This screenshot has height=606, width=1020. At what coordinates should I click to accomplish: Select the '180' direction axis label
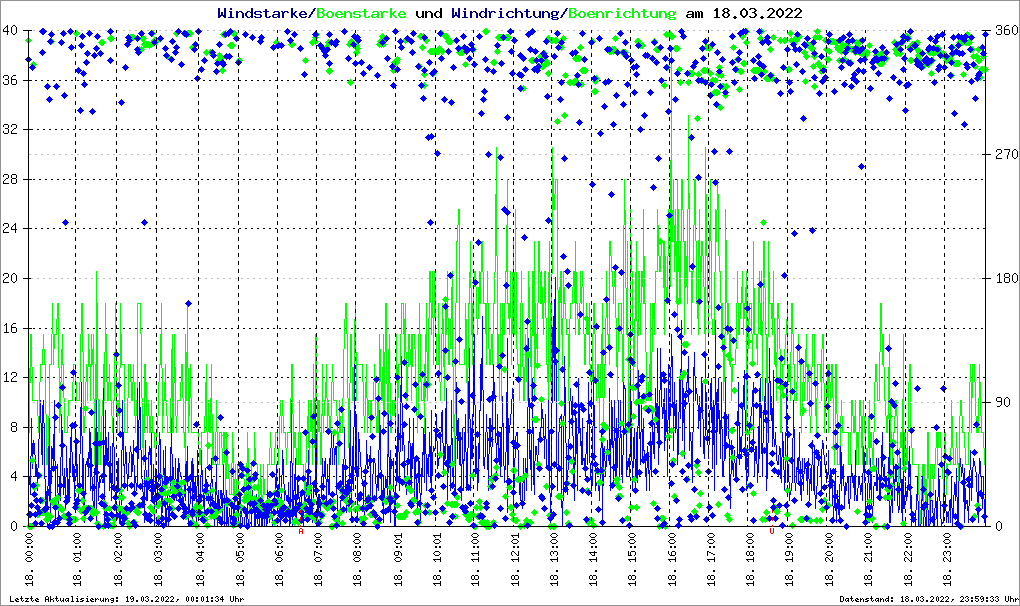click(x=1001, y=278)
